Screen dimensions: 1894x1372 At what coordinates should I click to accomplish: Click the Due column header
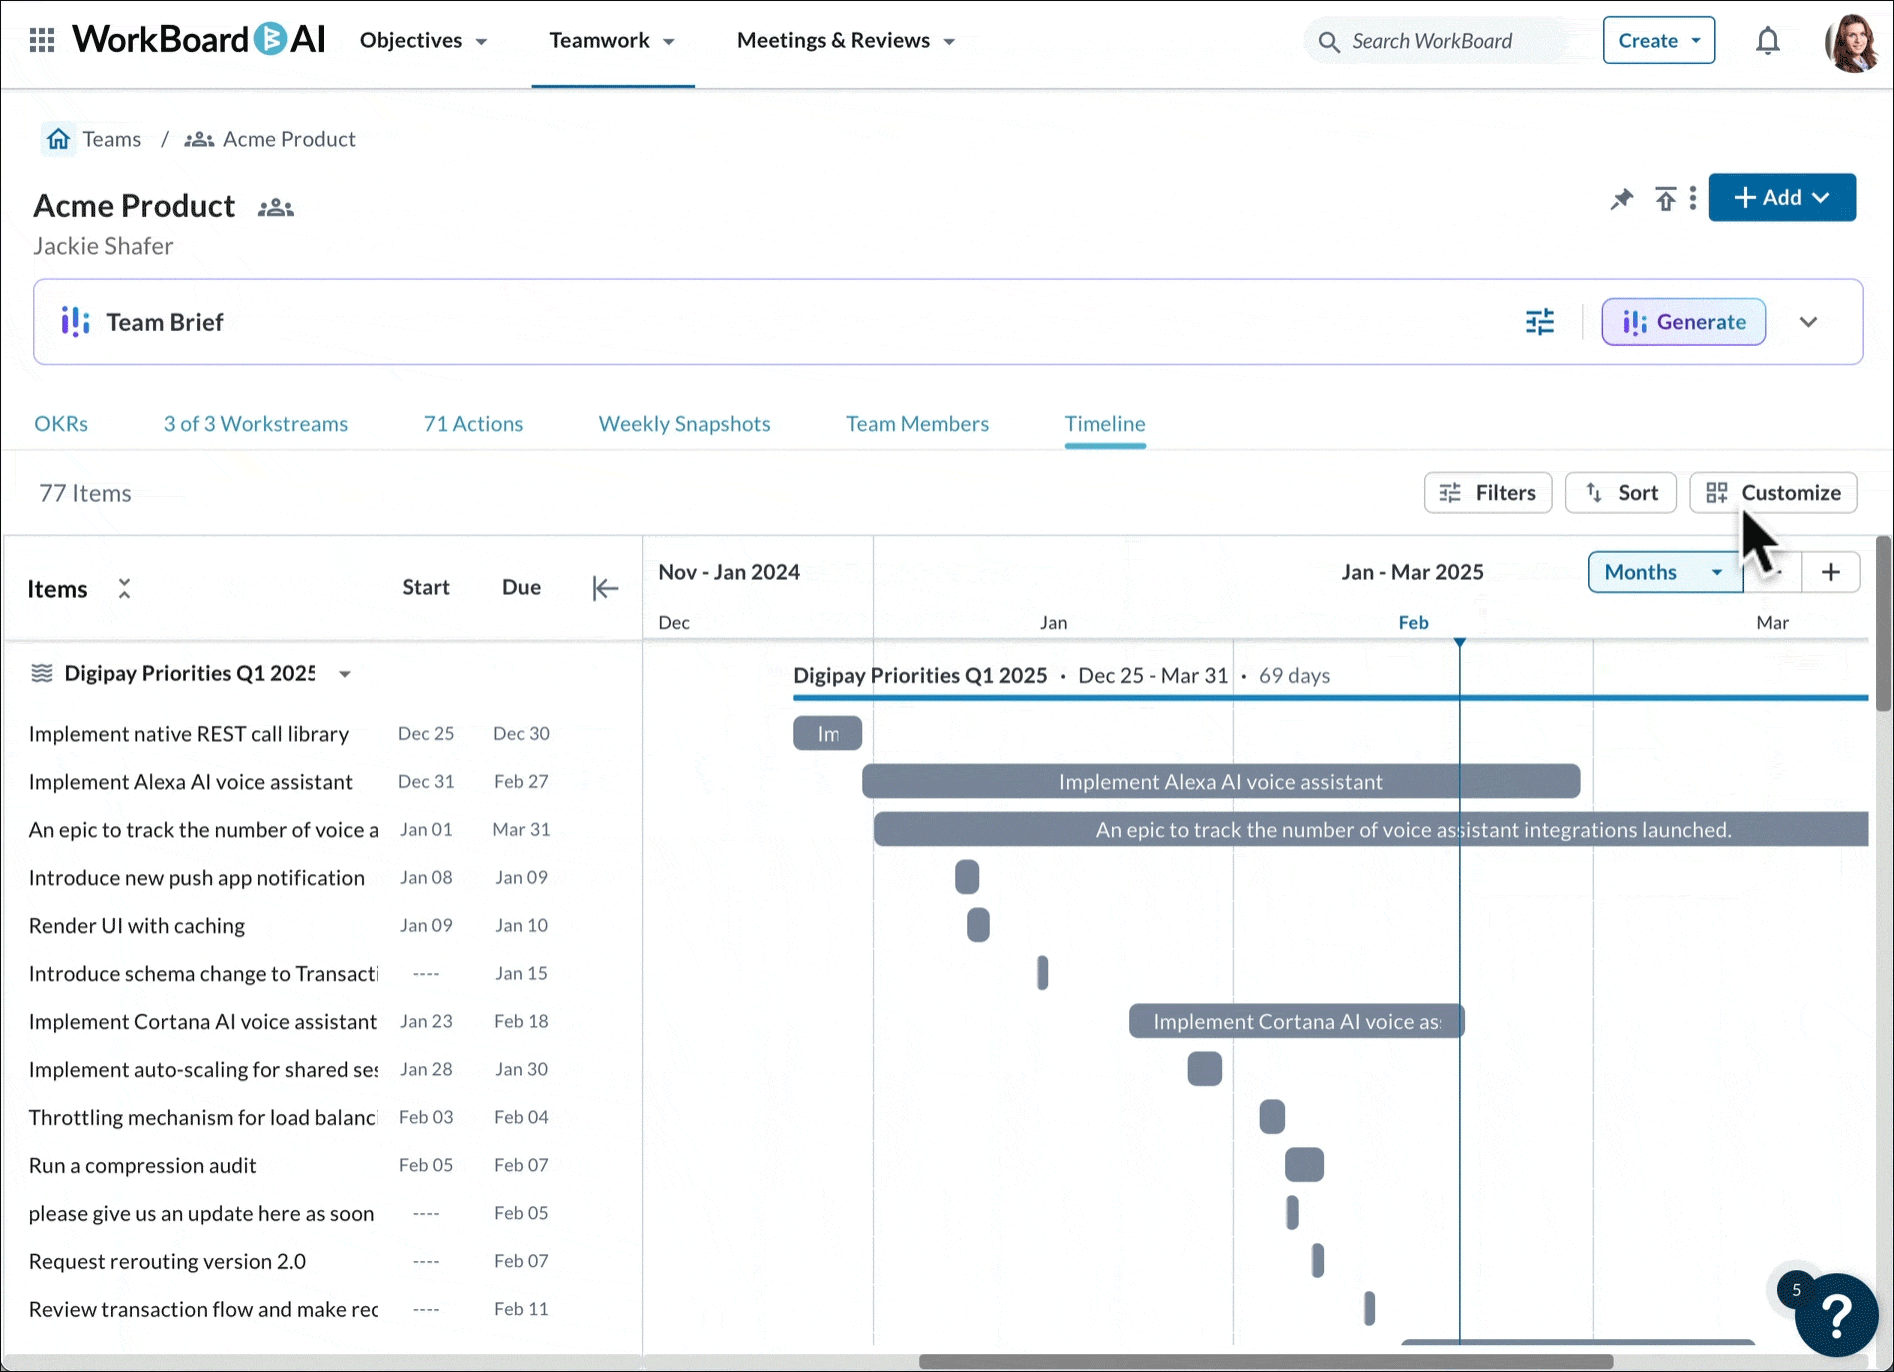click(x=521, y=588)
